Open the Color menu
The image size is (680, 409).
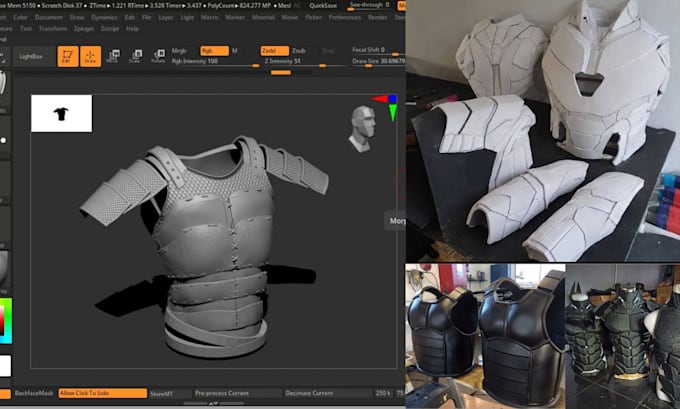click(20, 17)
